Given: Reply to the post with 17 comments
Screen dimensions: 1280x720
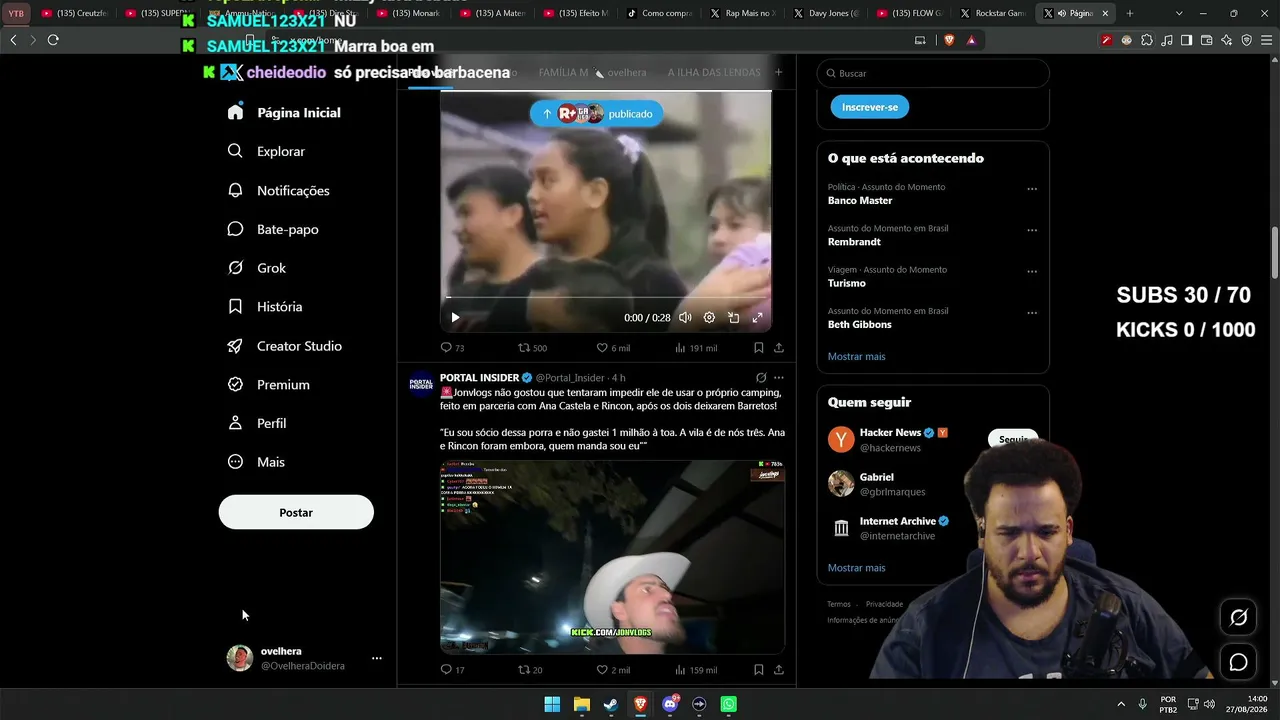Looking at the screenshot, I should coord(452,670).
